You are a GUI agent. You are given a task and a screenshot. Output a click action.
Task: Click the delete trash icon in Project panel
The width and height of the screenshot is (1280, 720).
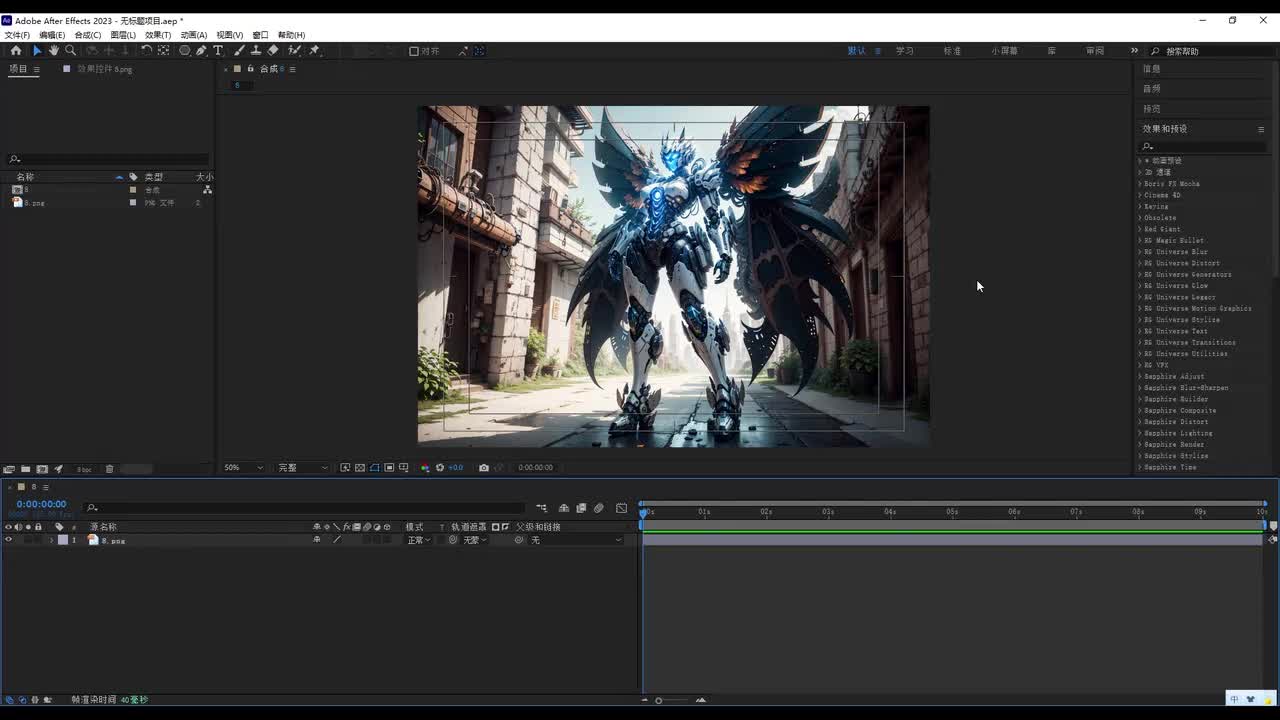[110, 469]
